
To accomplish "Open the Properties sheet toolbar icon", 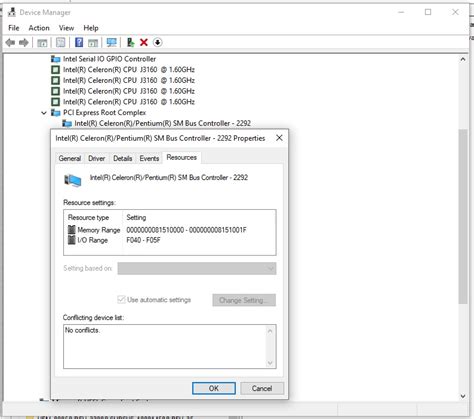I will [x=61, y=42].
